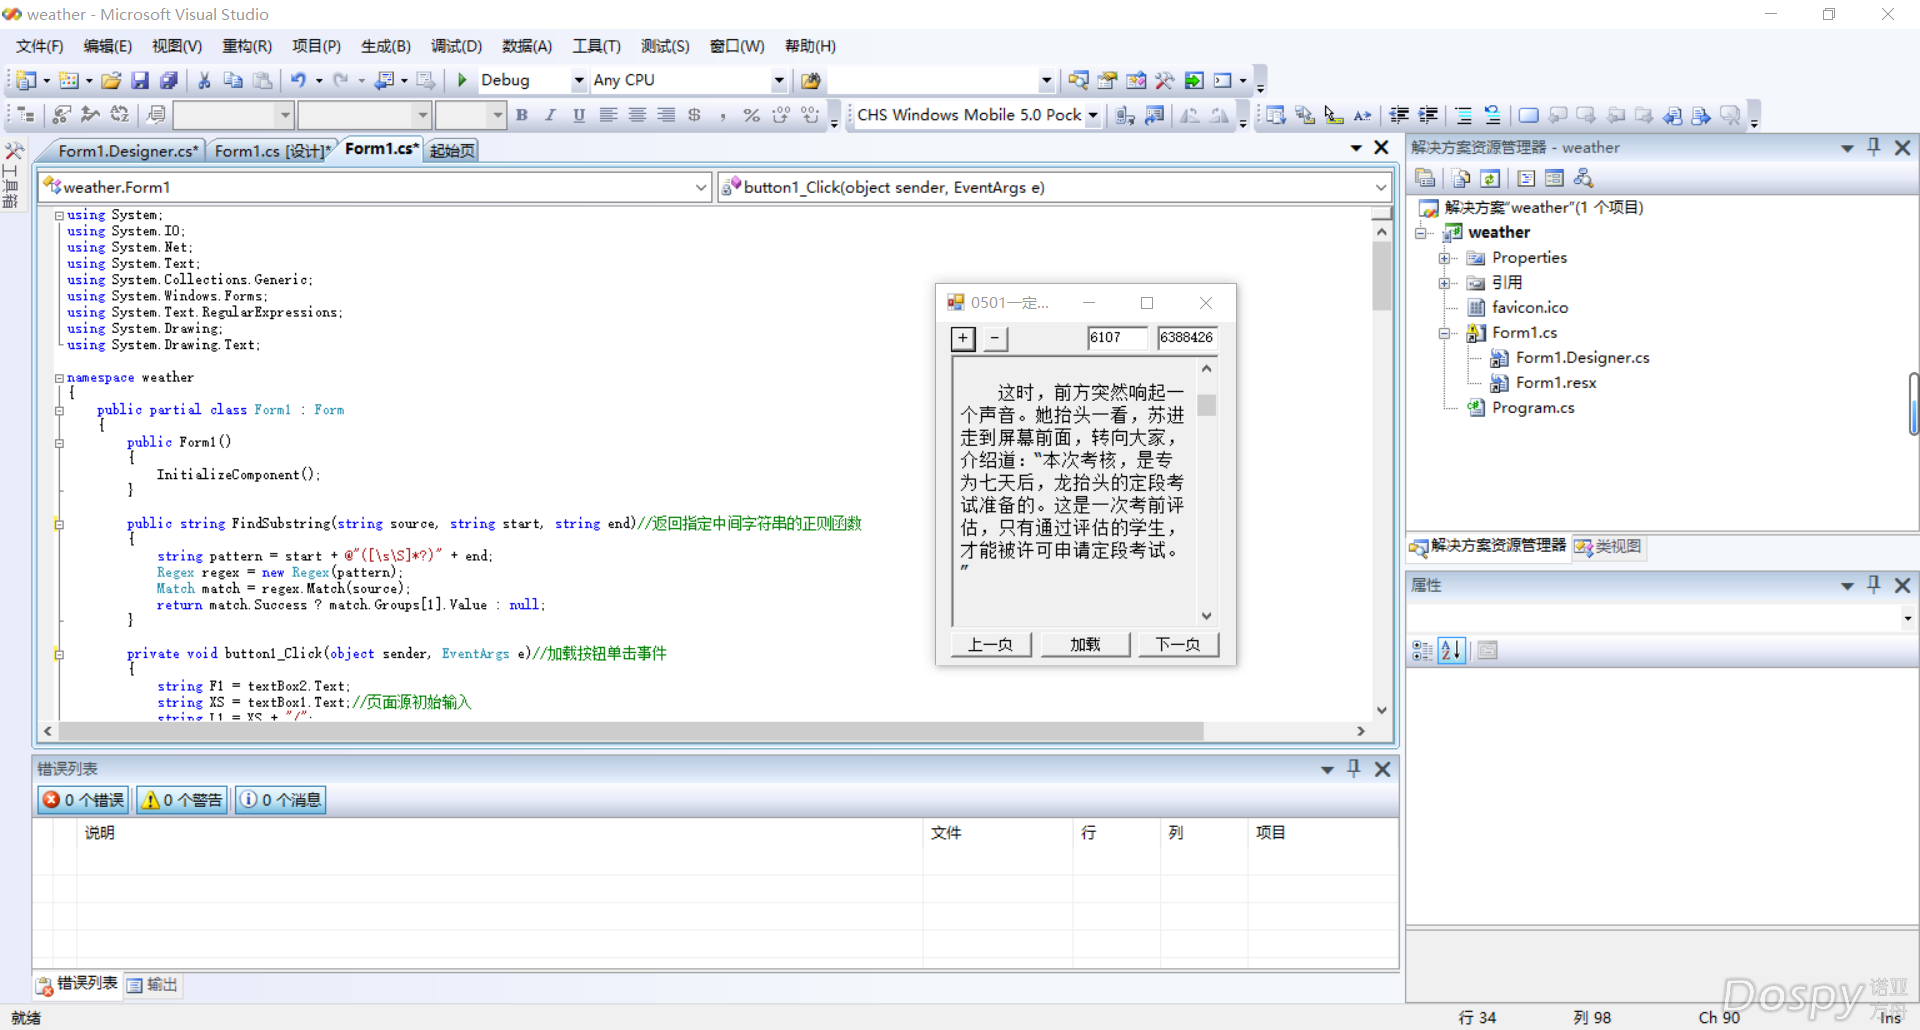Toggle auto-hide pin on the Error List panel
The image size is (1920, 1030).
coord(1354,768)
